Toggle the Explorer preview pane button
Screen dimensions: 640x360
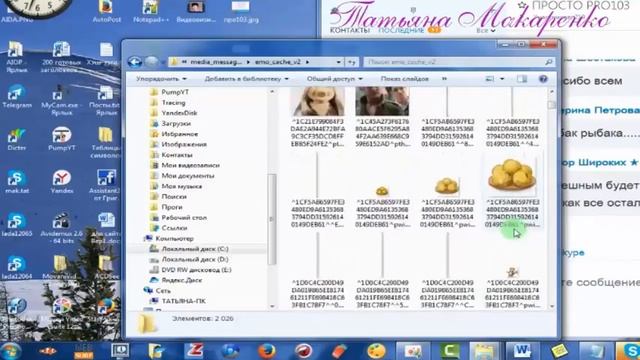pos(522,79)
